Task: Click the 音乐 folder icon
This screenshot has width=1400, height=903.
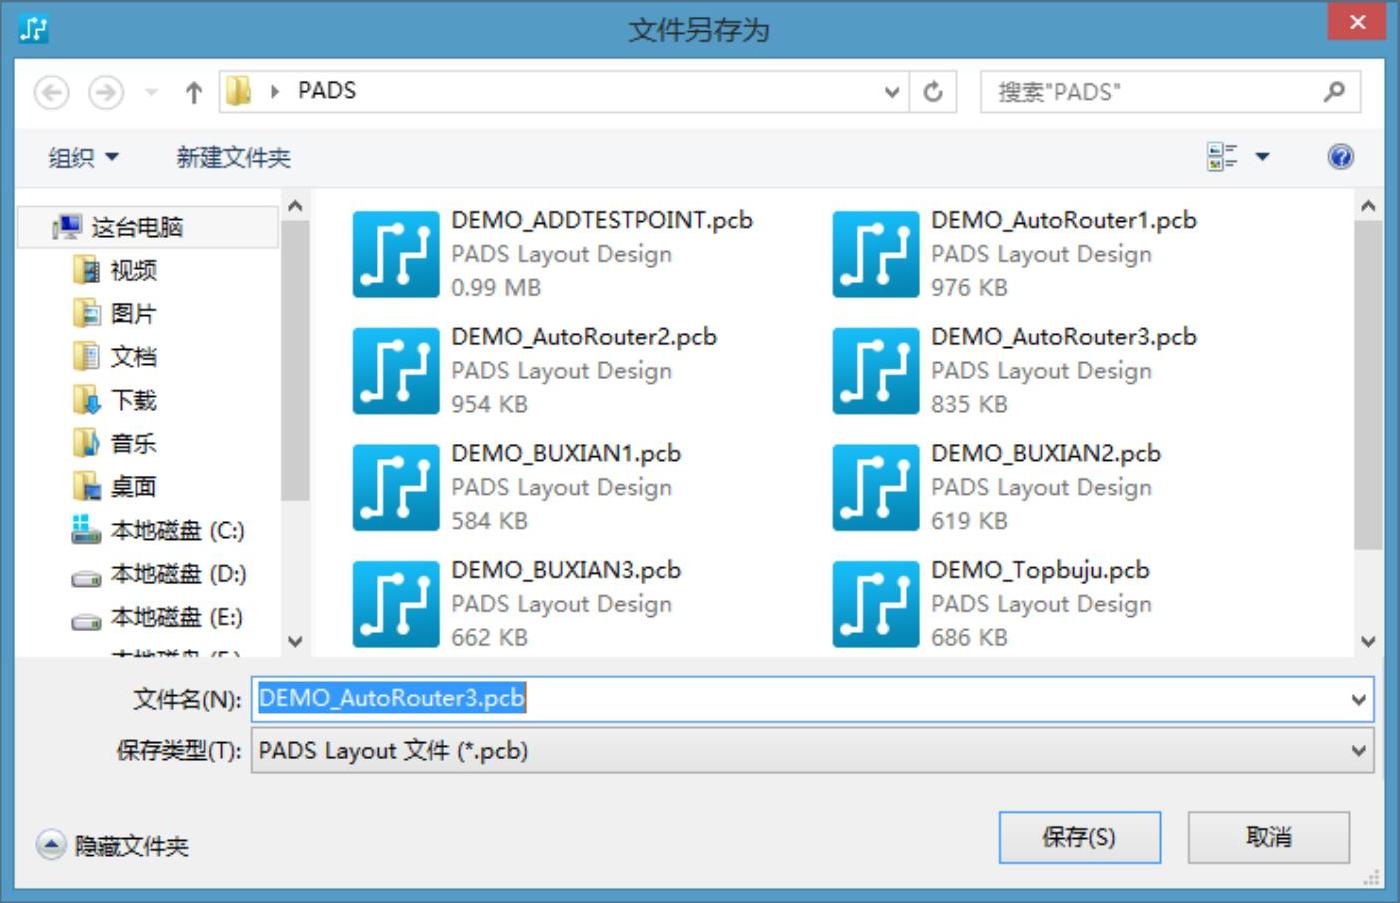Action: [87, 443]
